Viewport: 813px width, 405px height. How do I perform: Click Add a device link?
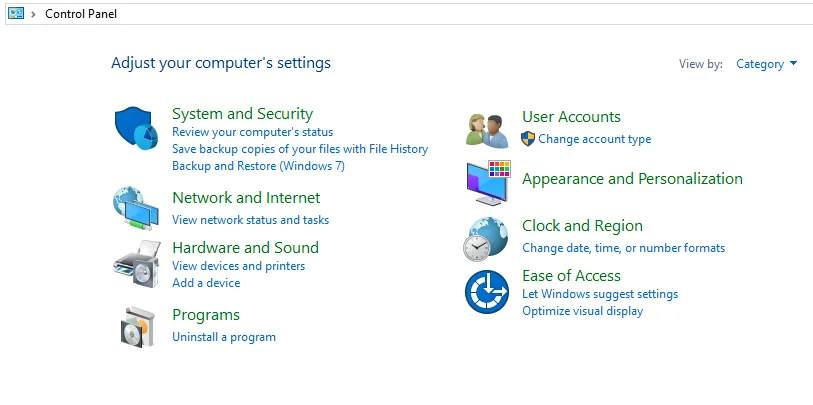(x=206, y=283)
